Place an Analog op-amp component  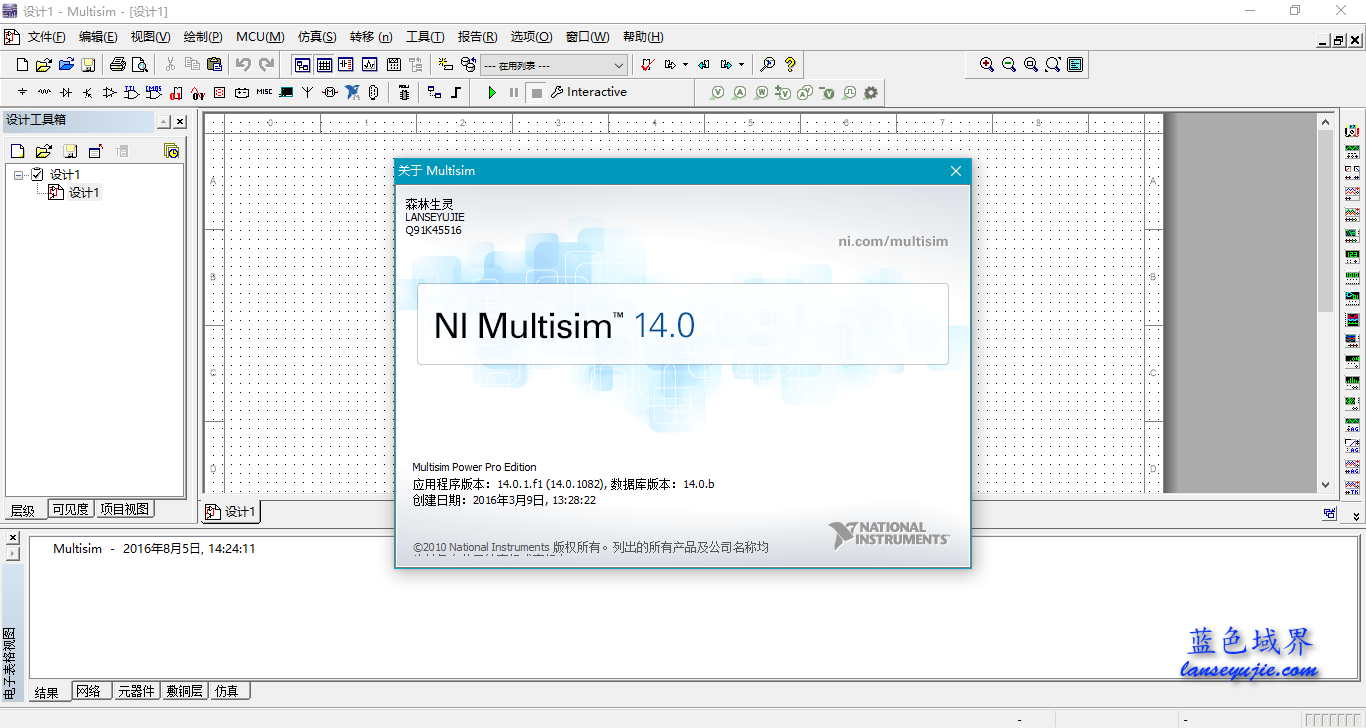point(110,92)
